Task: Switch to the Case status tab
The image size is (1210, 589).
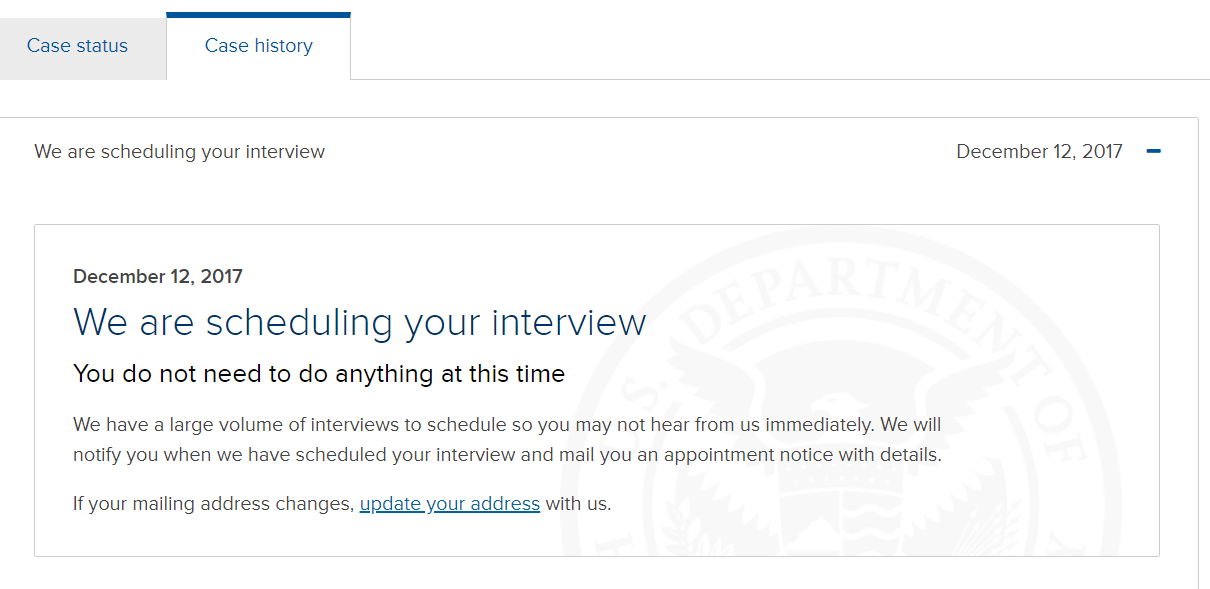Action: (78, 46)
